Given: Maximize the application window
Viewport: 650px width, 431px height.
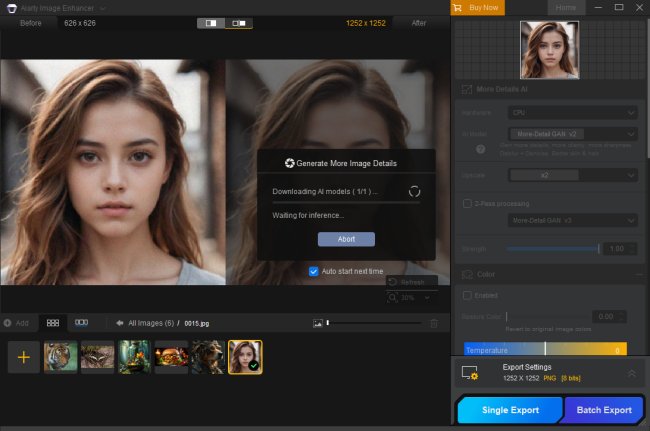Looking at the screenshot, I should pos(619,7).
